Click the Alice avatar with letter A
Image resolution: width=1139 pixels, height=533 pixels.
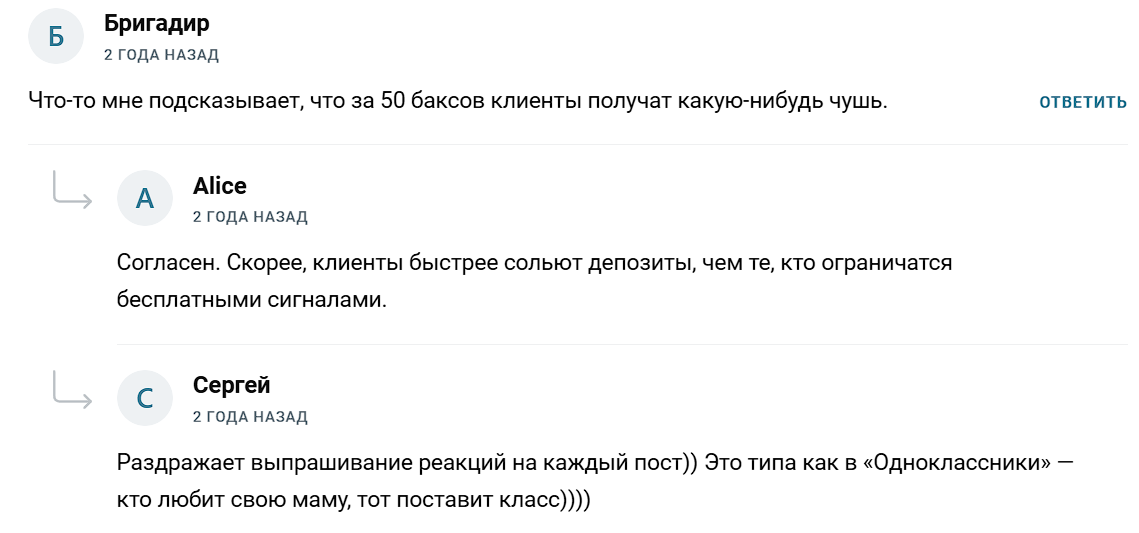point(145,198)
